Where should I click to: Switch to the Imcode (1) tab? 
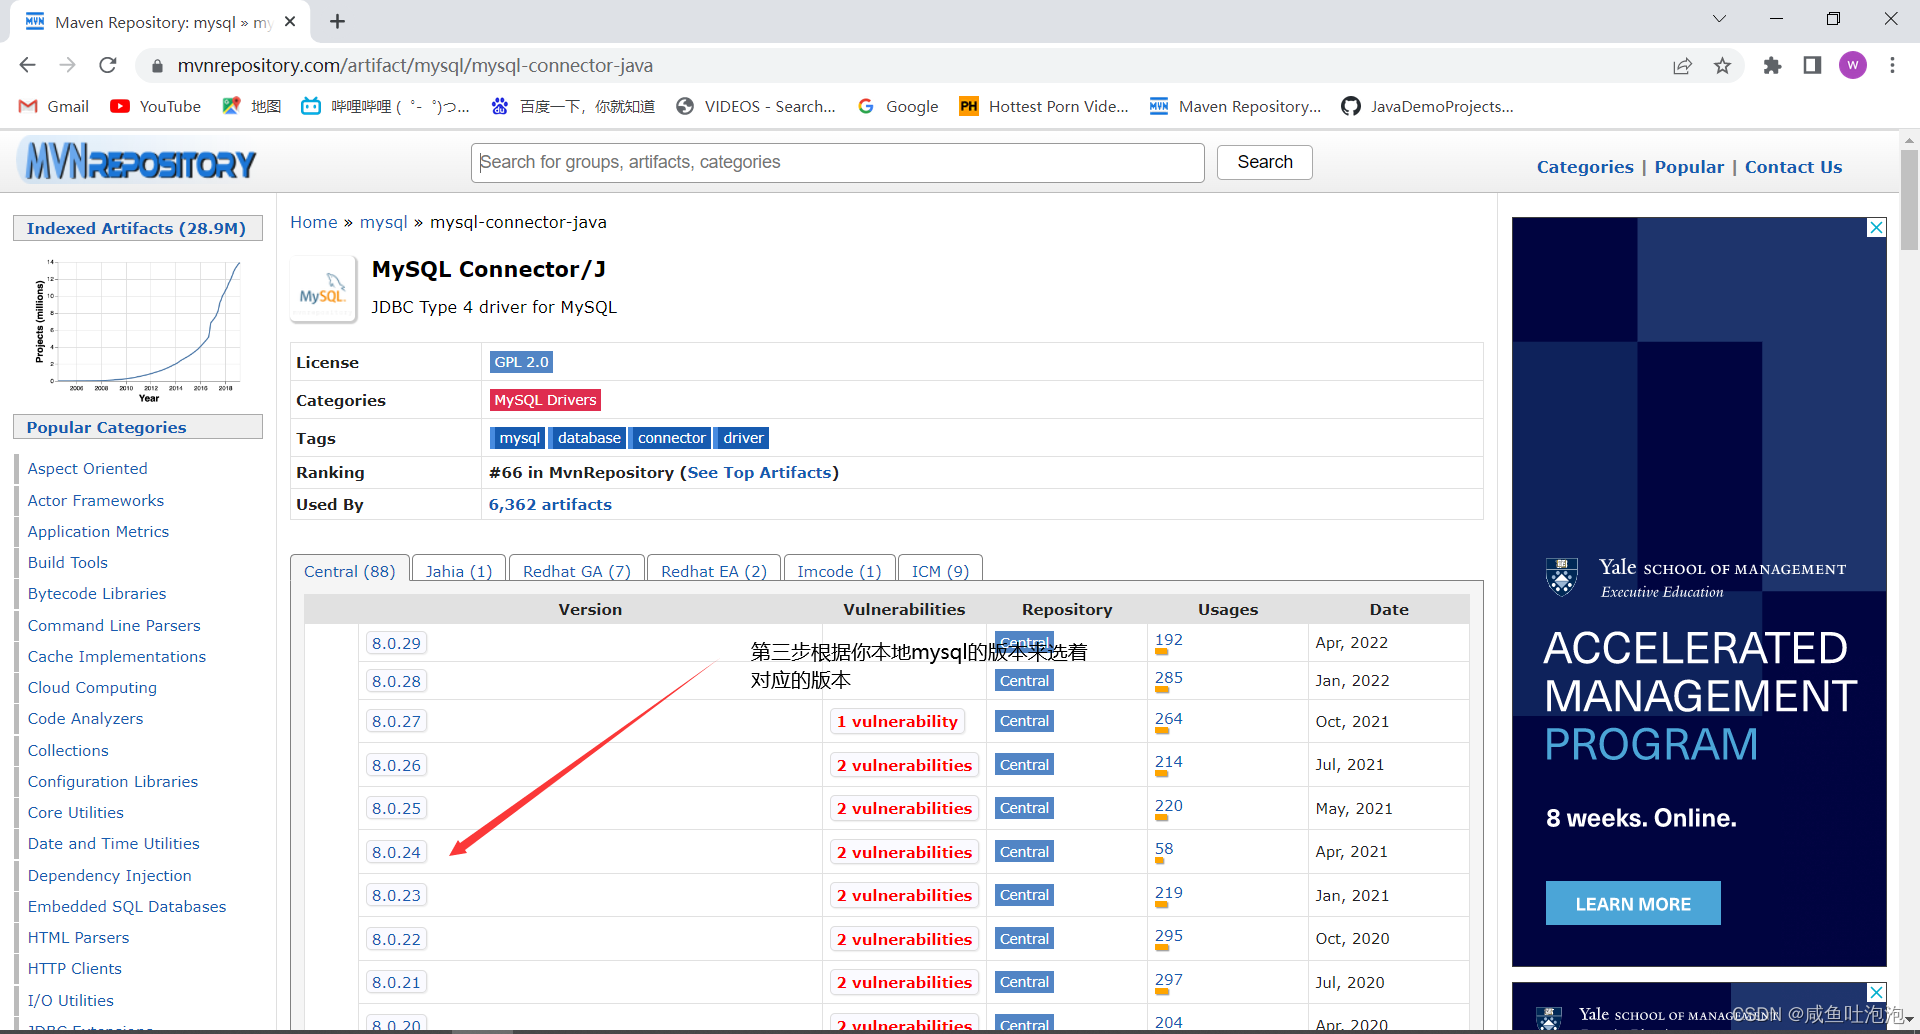click(839, 570)
